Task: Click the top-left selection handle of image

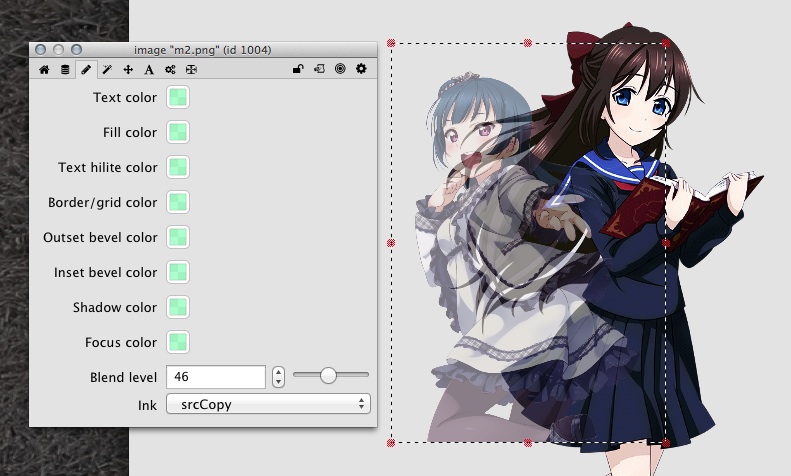Action: (391, 43)
